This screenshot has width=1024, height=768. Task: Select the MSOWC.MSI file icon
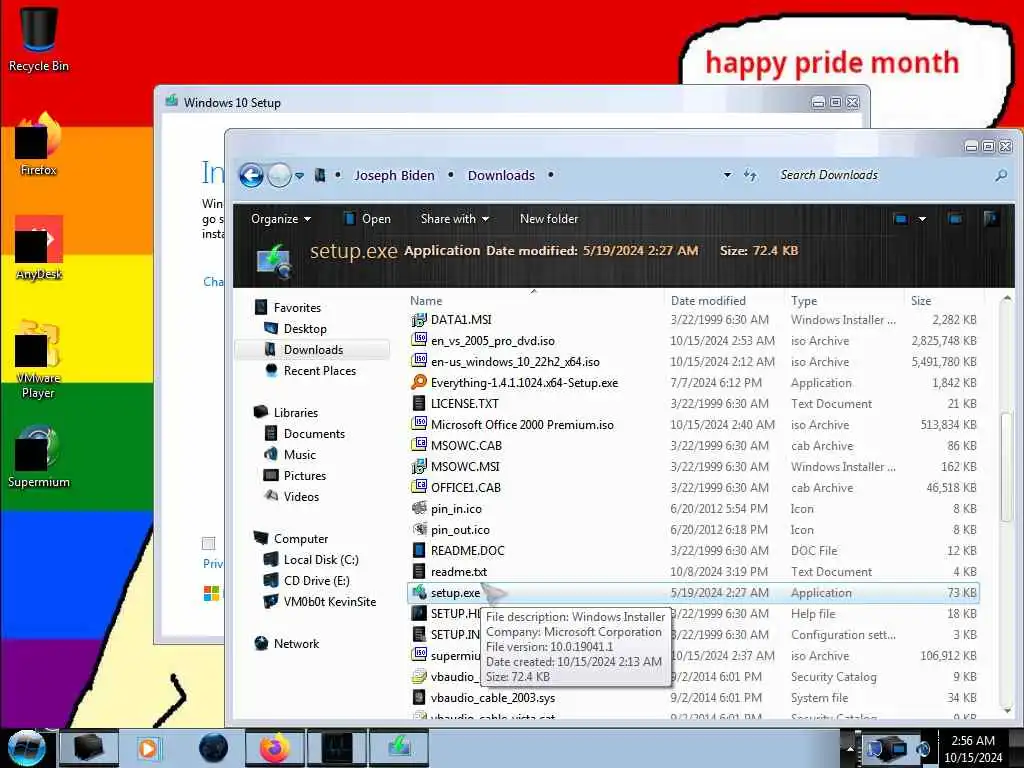click(419, 466)
